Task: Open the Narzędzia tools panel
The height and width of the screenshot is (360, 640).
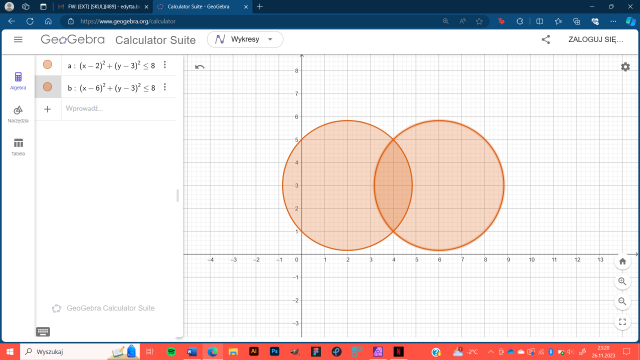Action: click(18, 114)
